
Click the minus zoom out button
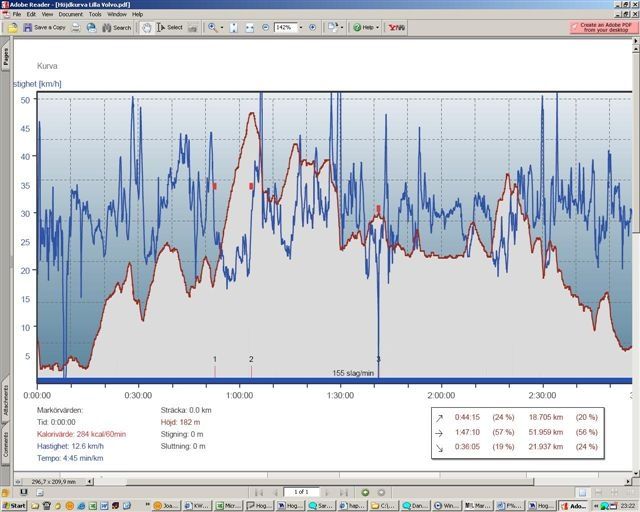tap(265, 28)
